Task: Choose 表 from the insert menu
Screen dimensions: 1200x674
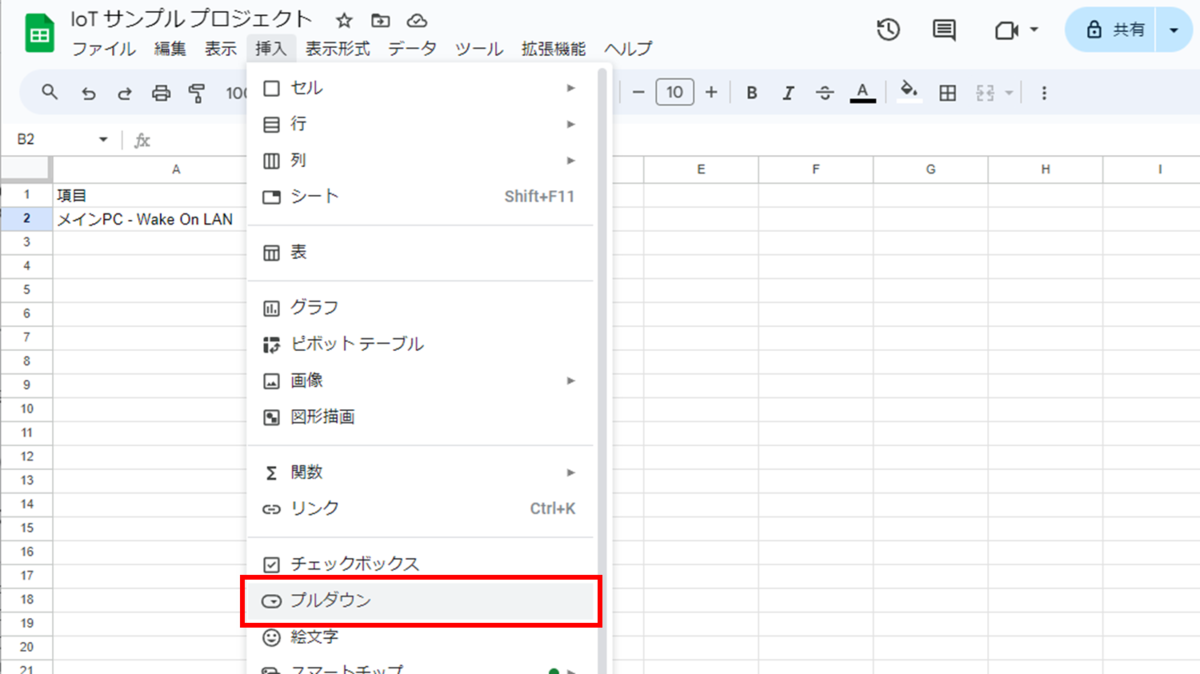Action: tap(421, 253)
